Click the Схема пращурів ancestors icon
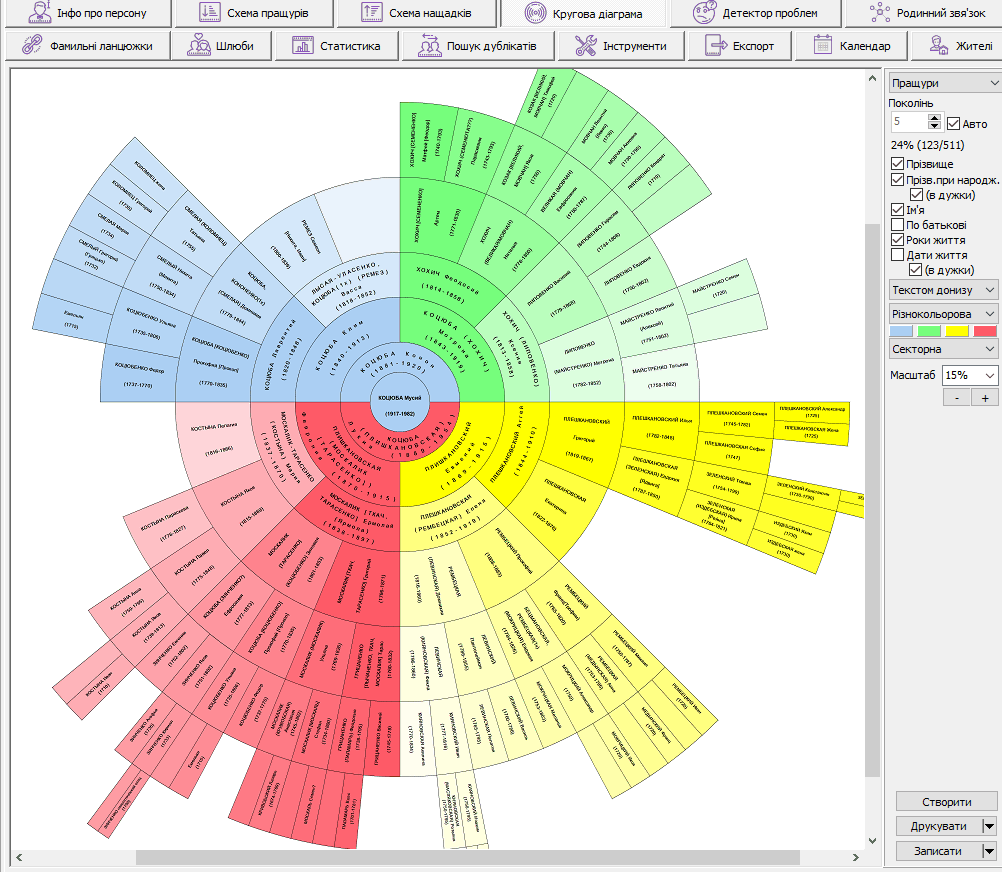The image size is (1002, 872). coord(210,13)
